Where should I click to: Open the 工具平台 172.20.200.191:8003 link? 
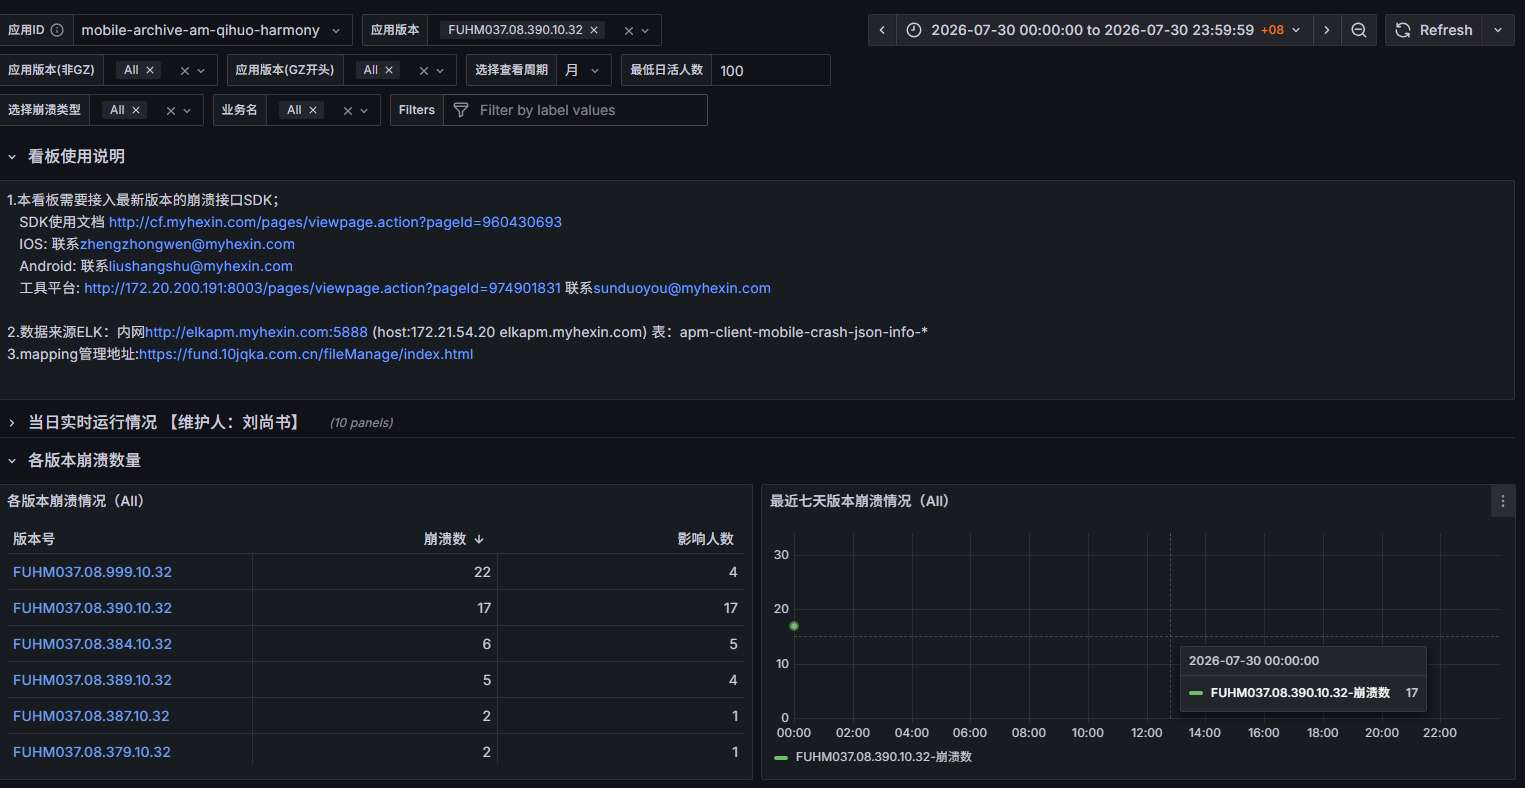(322, 288)
